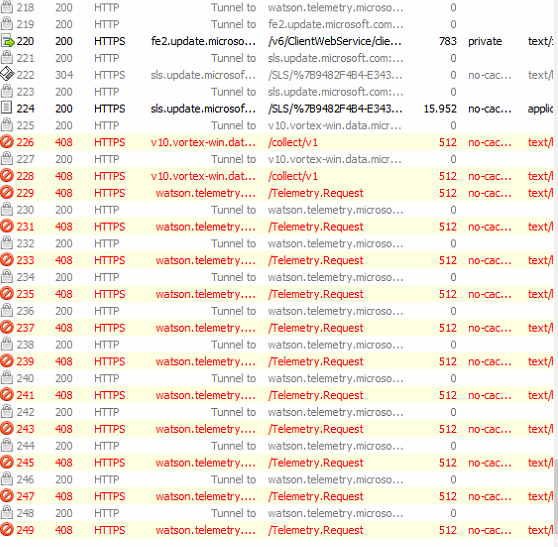
Task: Click the red error icon of session 239
Action: click(x=7, y=361)
